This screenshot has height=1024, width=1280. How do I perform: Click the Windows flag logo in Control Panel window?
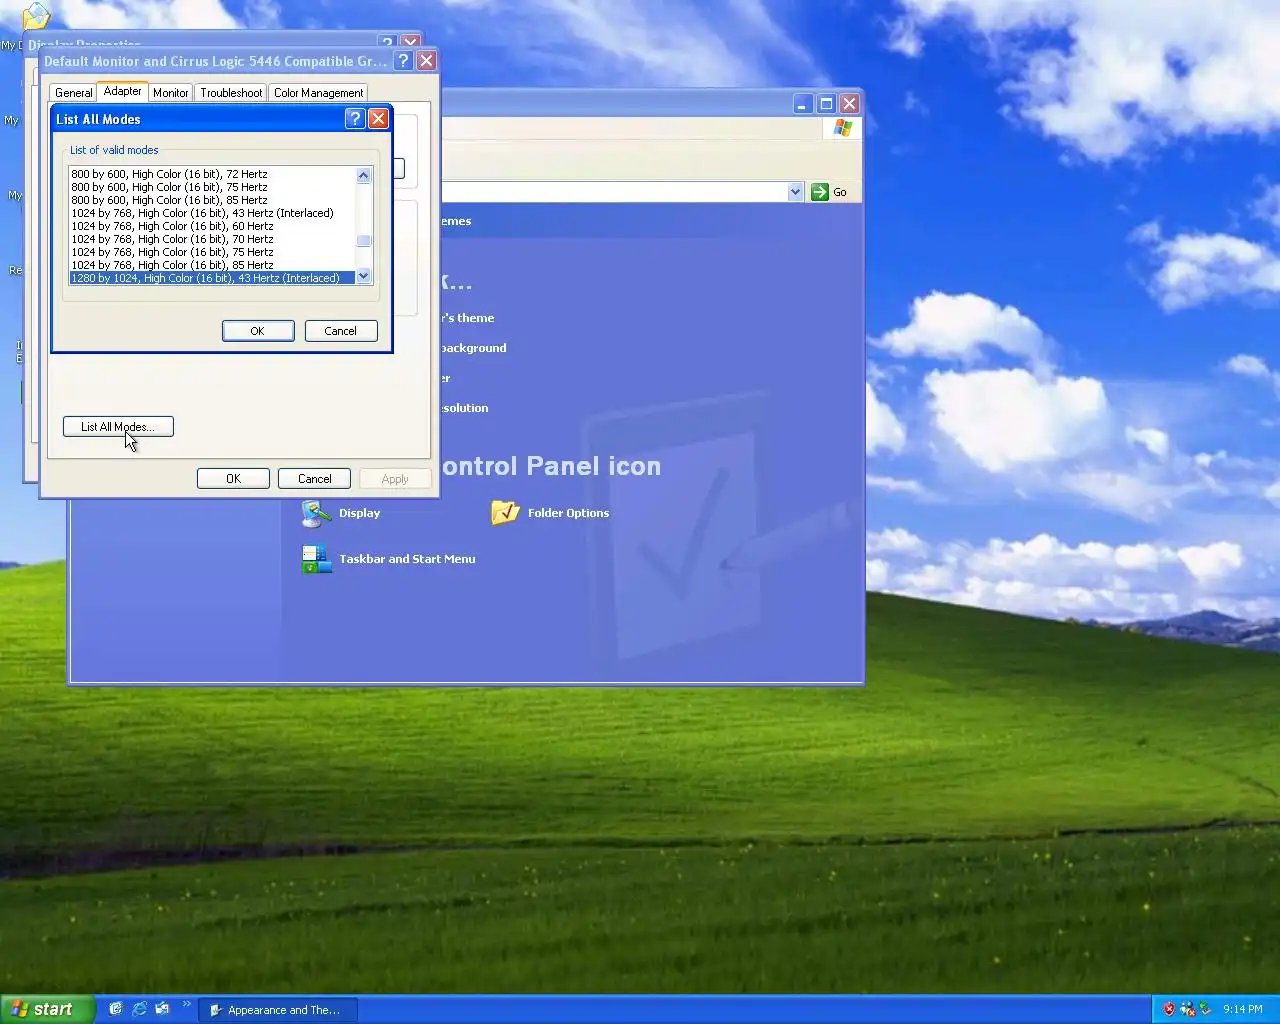pyautogui.click(x=843, y=128)
